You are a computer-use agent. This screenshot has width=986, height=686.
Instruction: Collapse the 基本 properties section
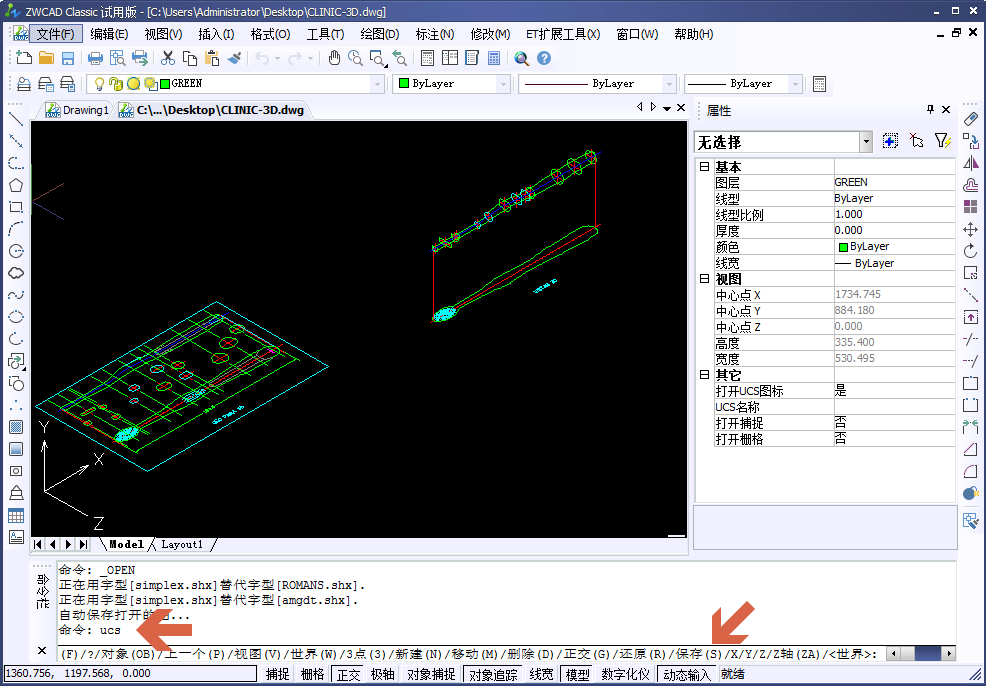[x=704, y=166]
